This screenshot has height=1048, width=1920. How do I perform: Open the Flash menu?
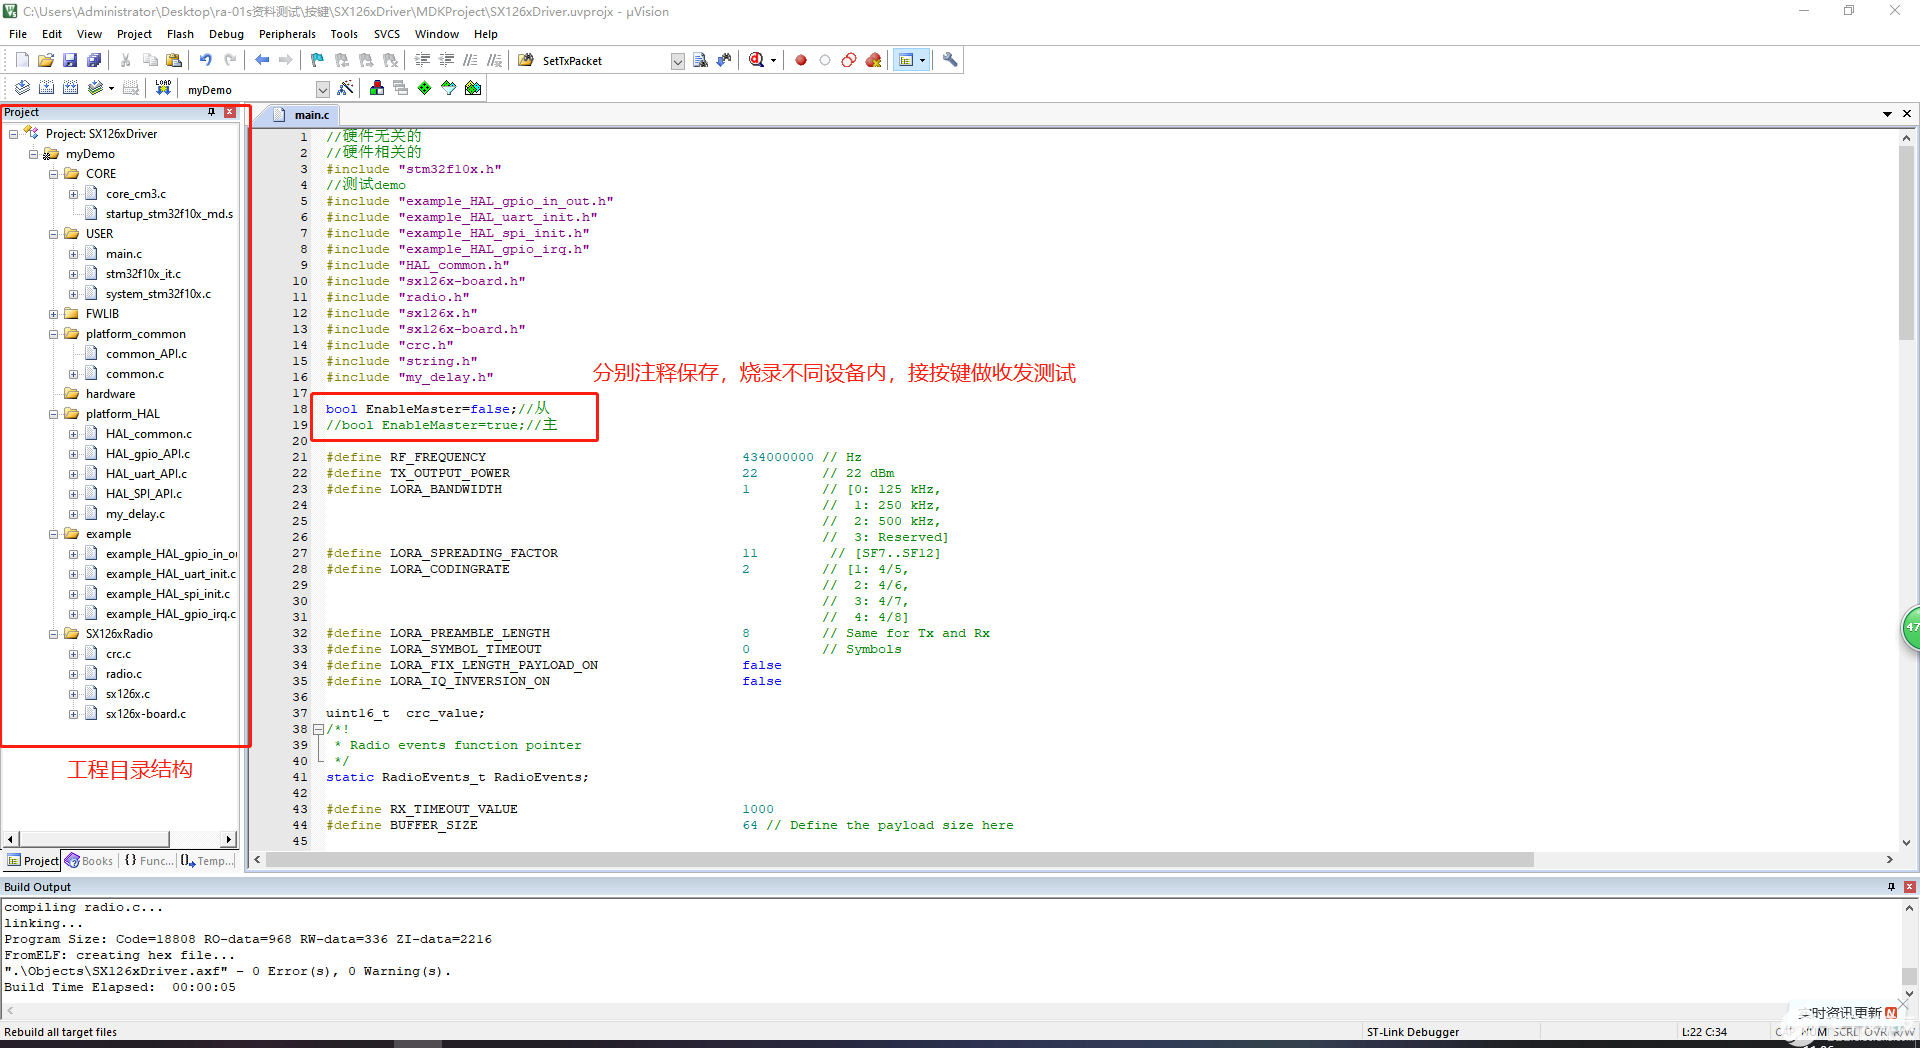(x=180, y=34)
